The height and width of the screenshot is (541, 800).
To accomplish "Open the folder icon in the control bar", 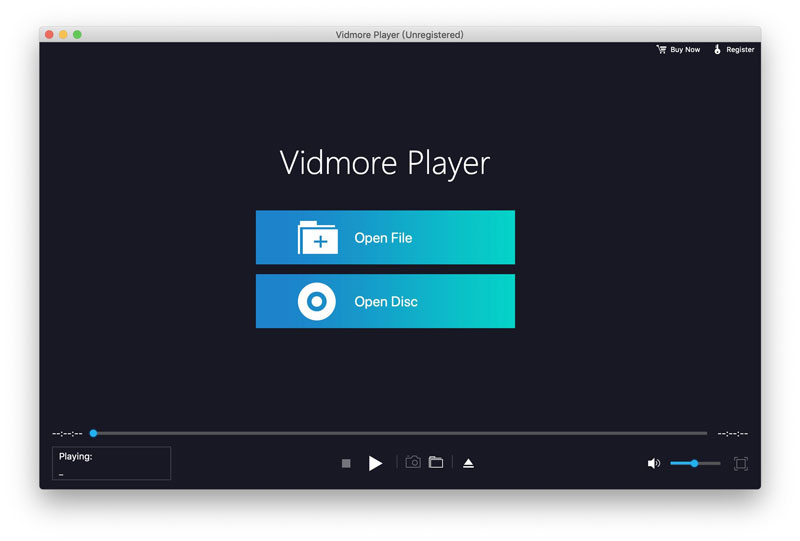I will [436, 462].
